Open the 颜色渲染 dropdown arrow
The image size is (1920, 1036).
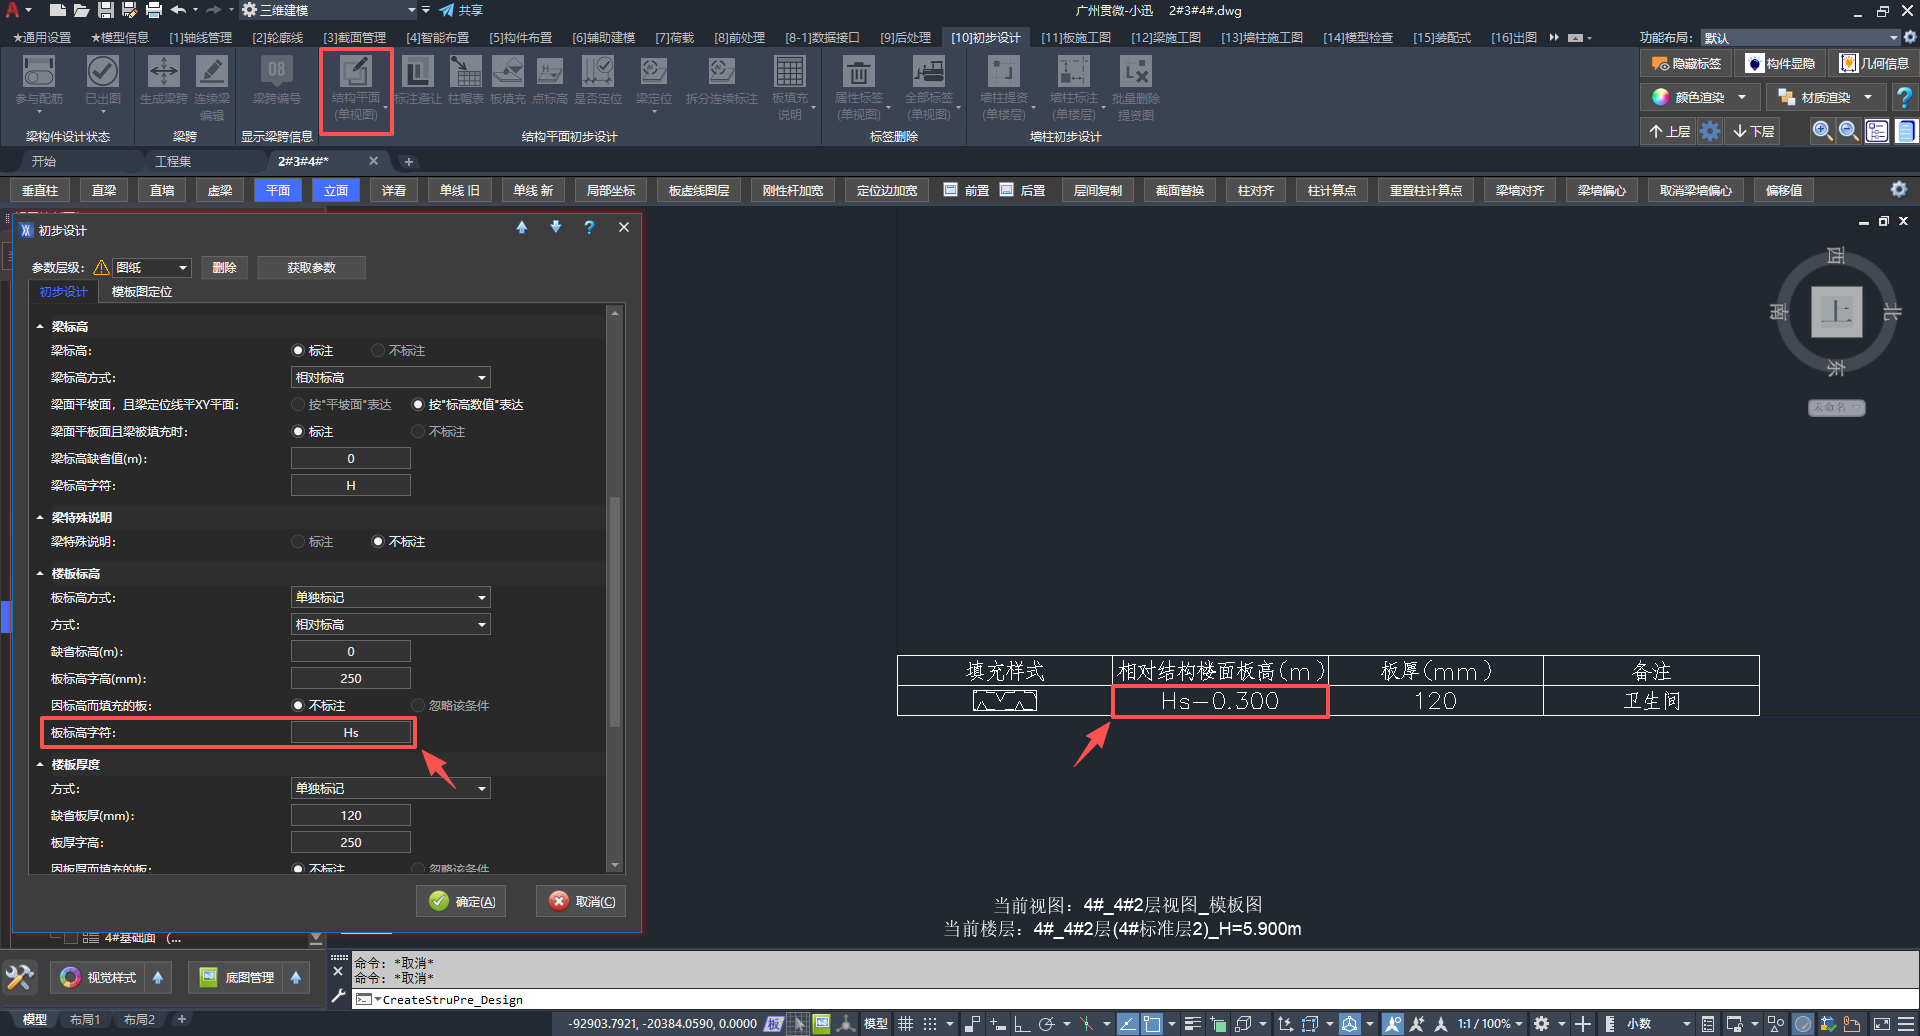coord(1742,97)
